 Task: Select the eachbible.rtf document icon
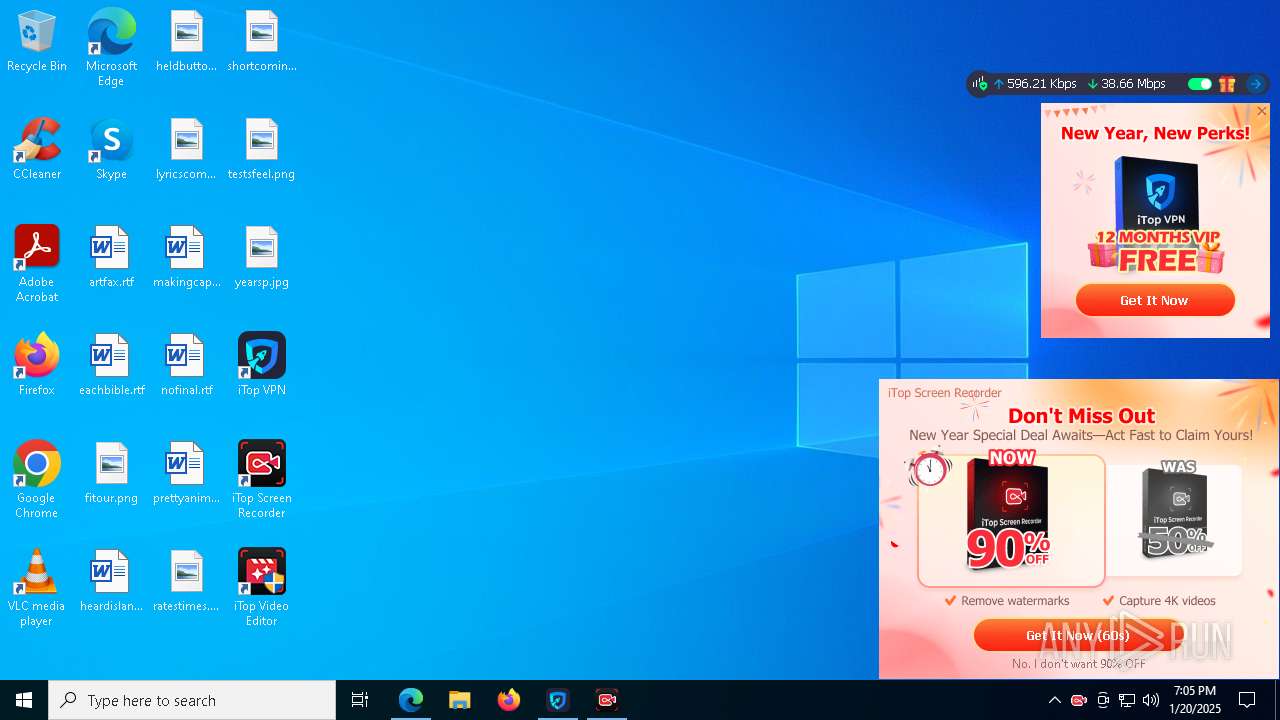click(x=111, y=366)
